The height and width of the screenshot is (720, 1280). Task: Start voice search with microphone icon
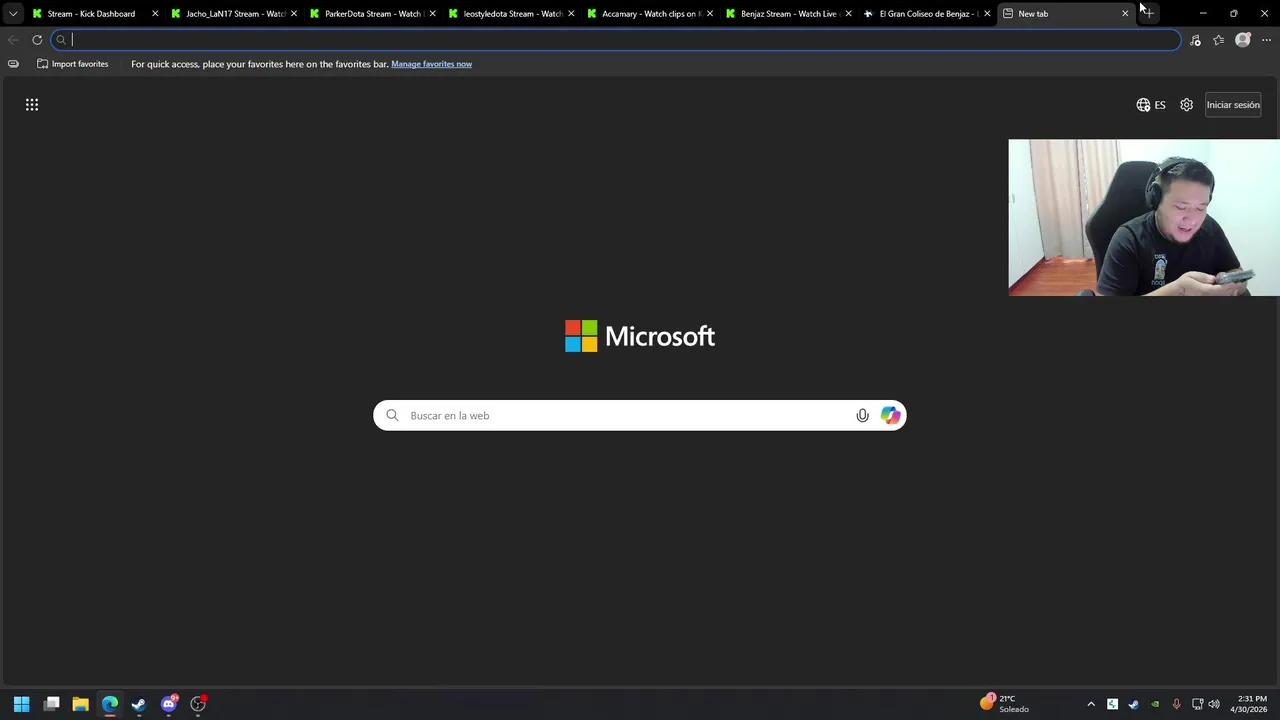pos(862,415)
